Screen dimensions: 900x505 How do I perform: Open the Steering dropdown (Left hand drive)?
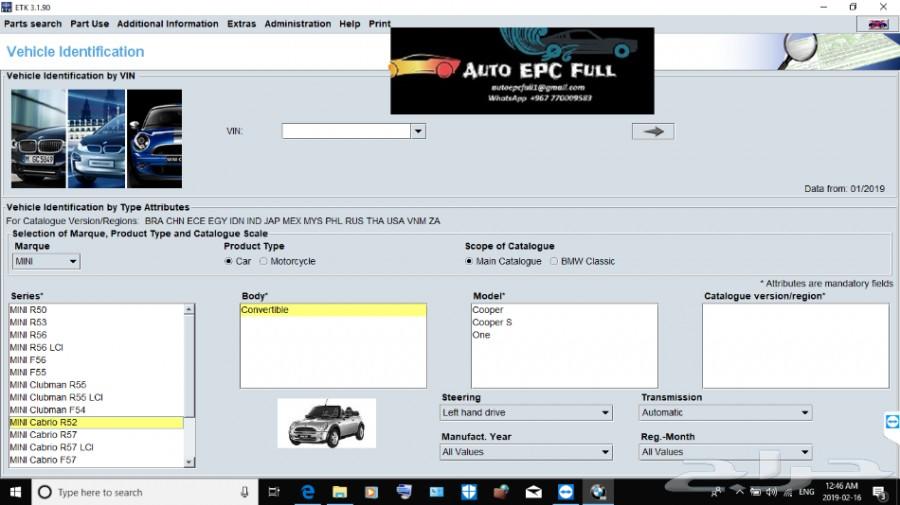(526, 413)
